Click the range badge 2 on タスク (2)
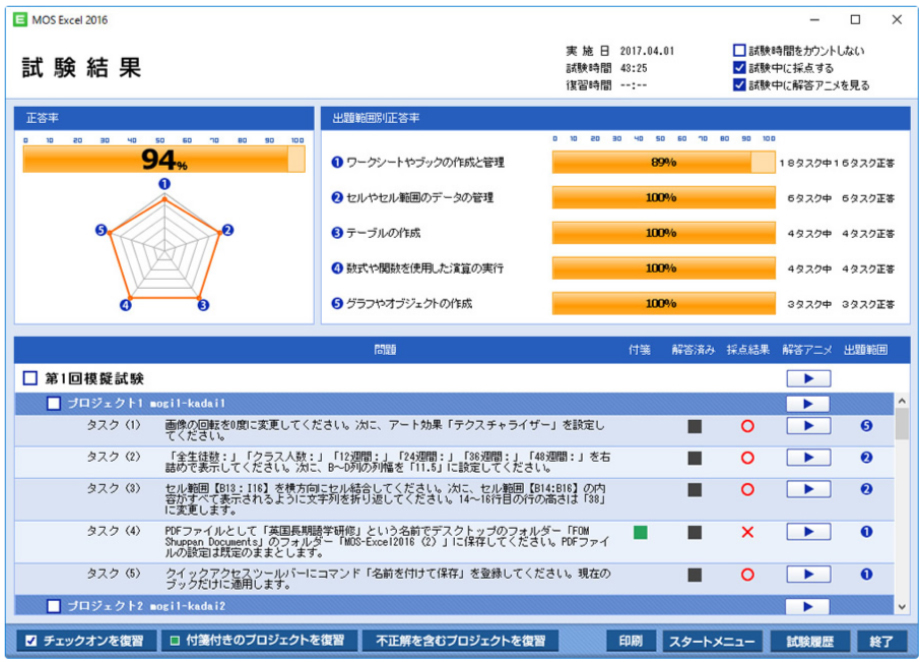Image resolution: width=923 pixels, height=662 pixels. point(866,457)
